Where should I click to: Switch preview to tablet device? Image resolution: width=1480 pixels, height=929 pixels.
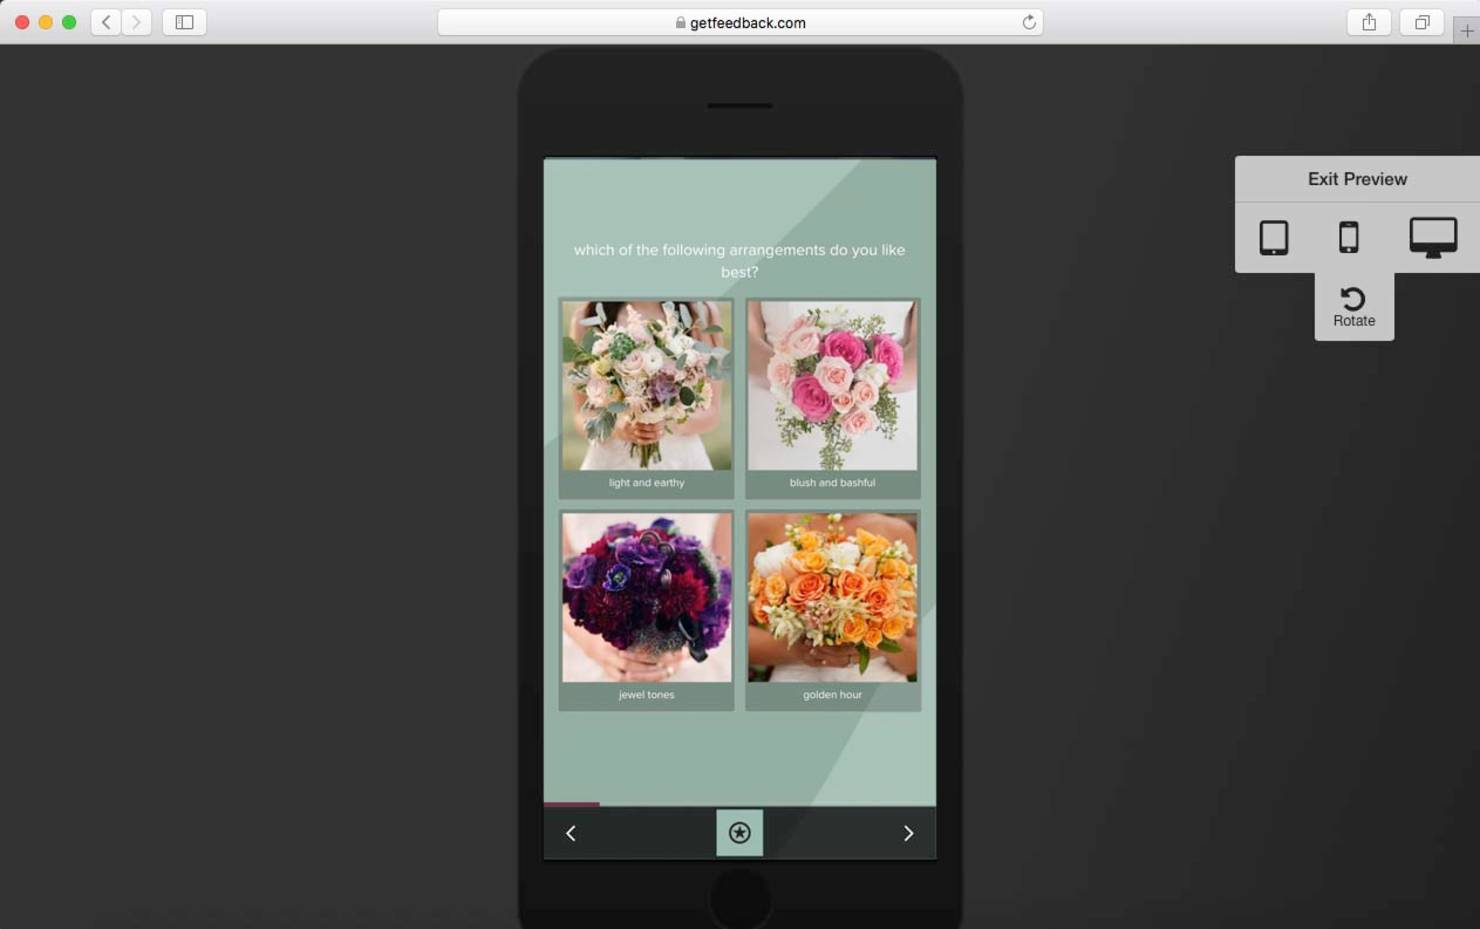[1273, 238]
